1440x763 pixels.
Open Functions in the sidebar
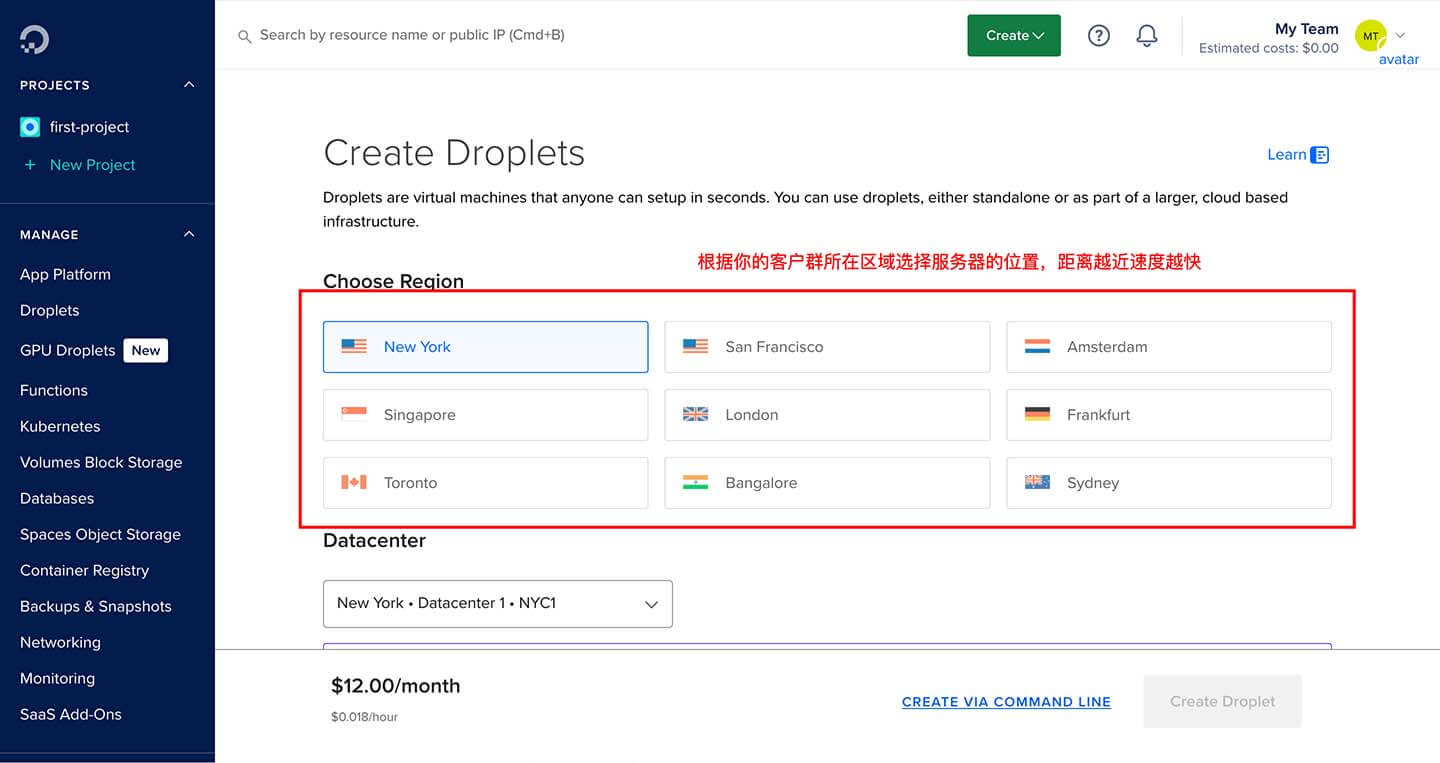click(54, 390)
